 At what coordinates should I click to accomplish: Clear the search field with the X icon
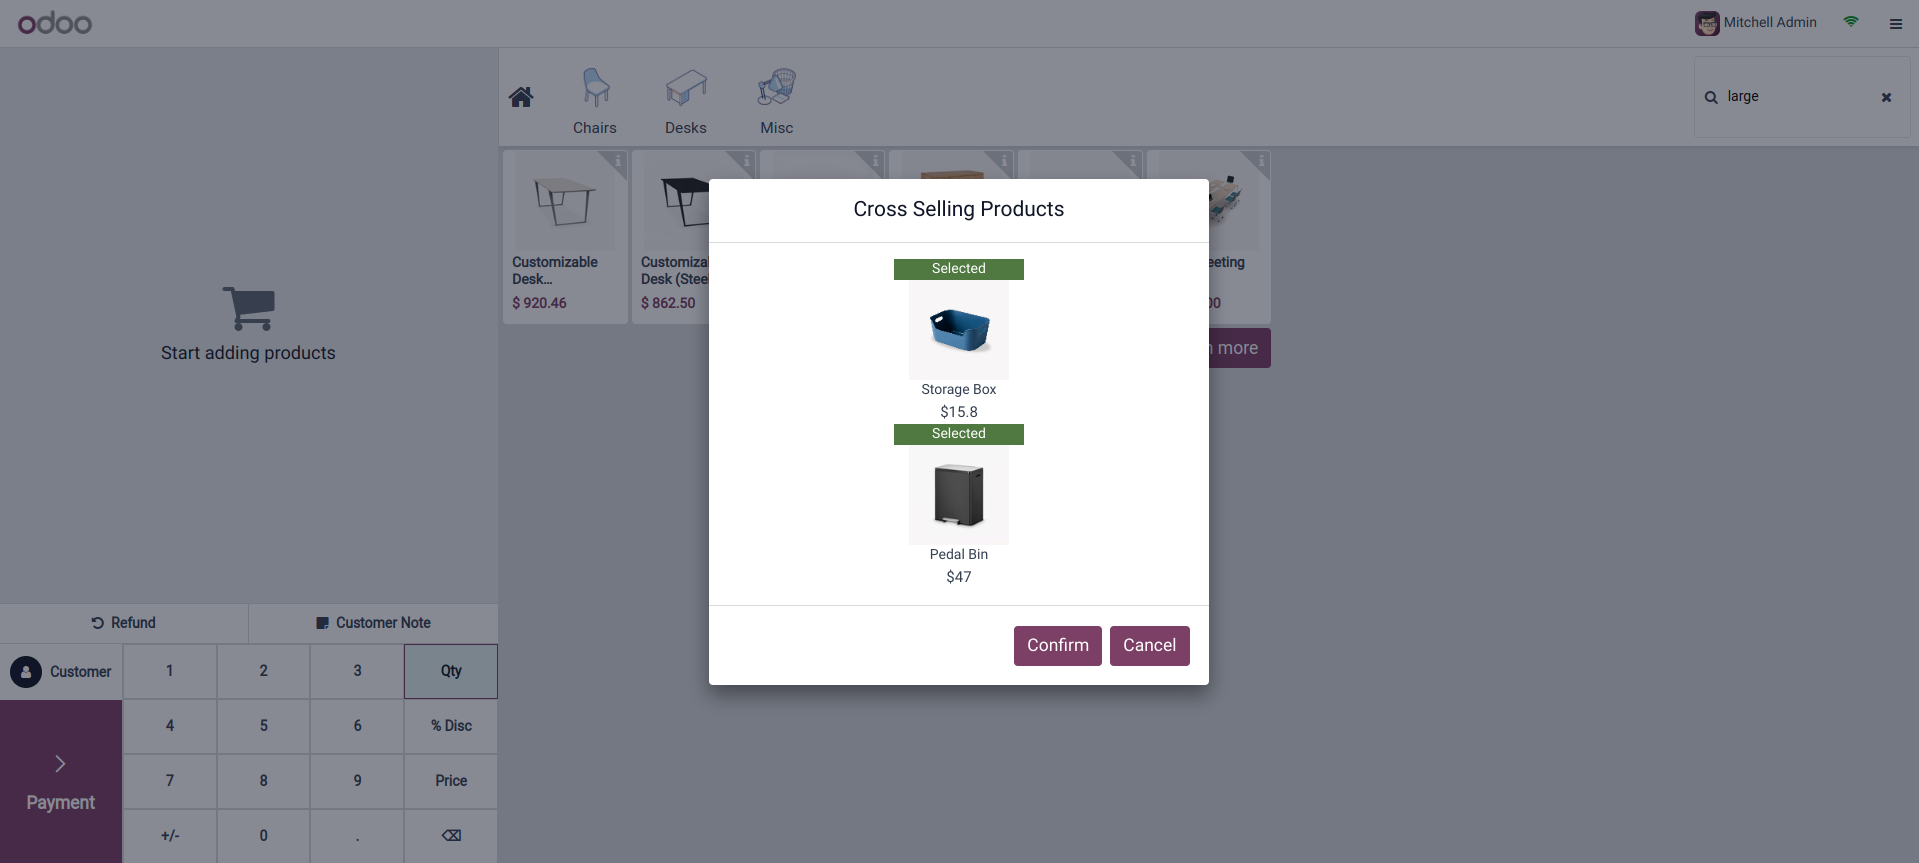(x=1886, y=97)
